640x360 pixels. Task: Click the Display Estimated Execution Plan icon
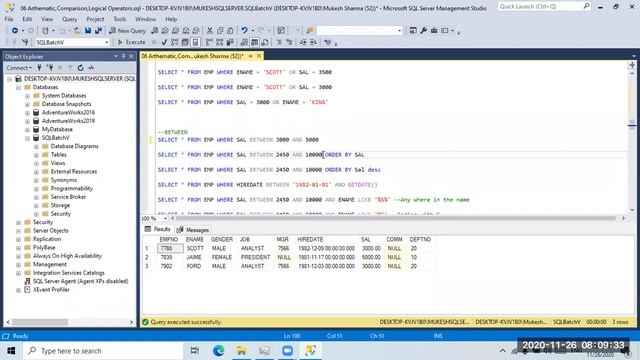pos(175,42)
